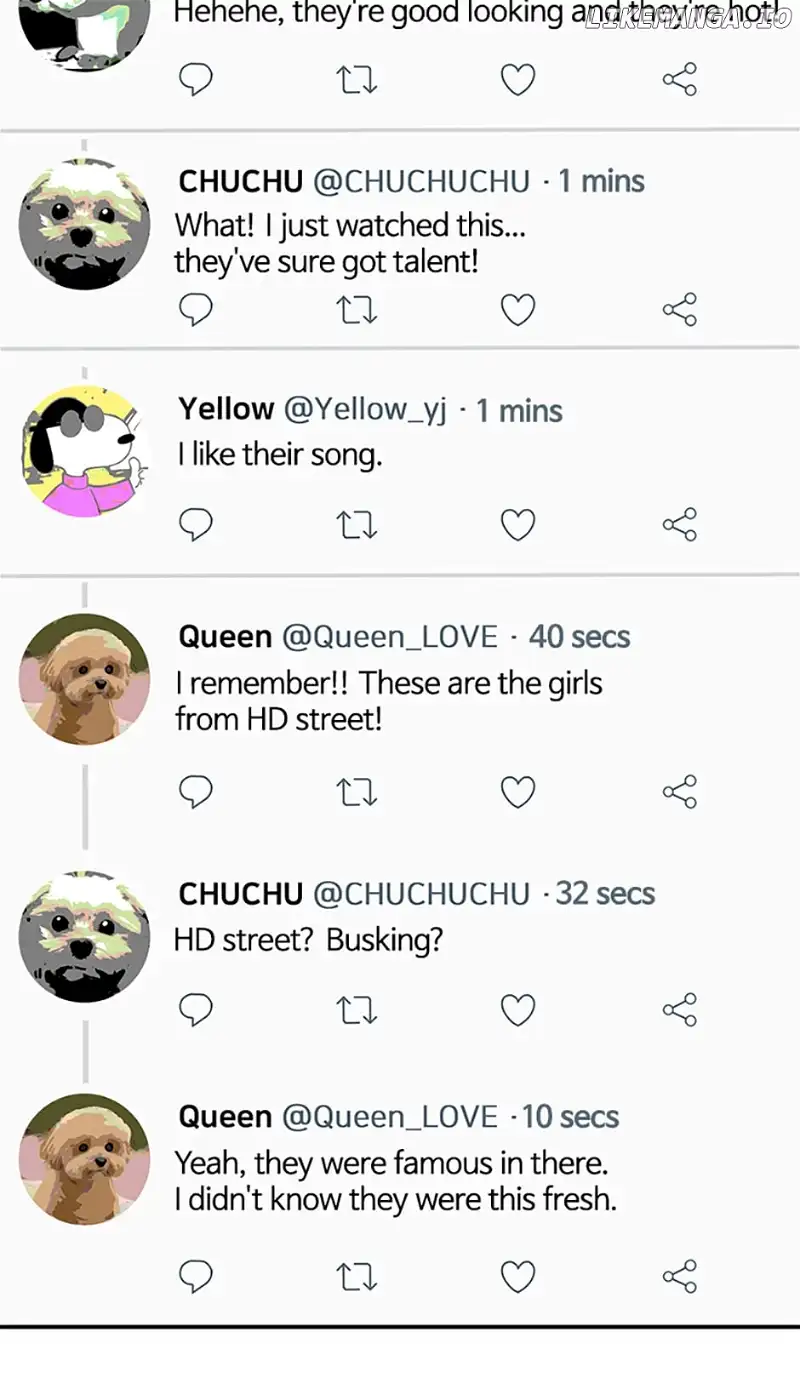This screenshot has width=800, height=1389.
Task: Reply to Queen's "this fresh" tweet
Action: [196, 1276]
